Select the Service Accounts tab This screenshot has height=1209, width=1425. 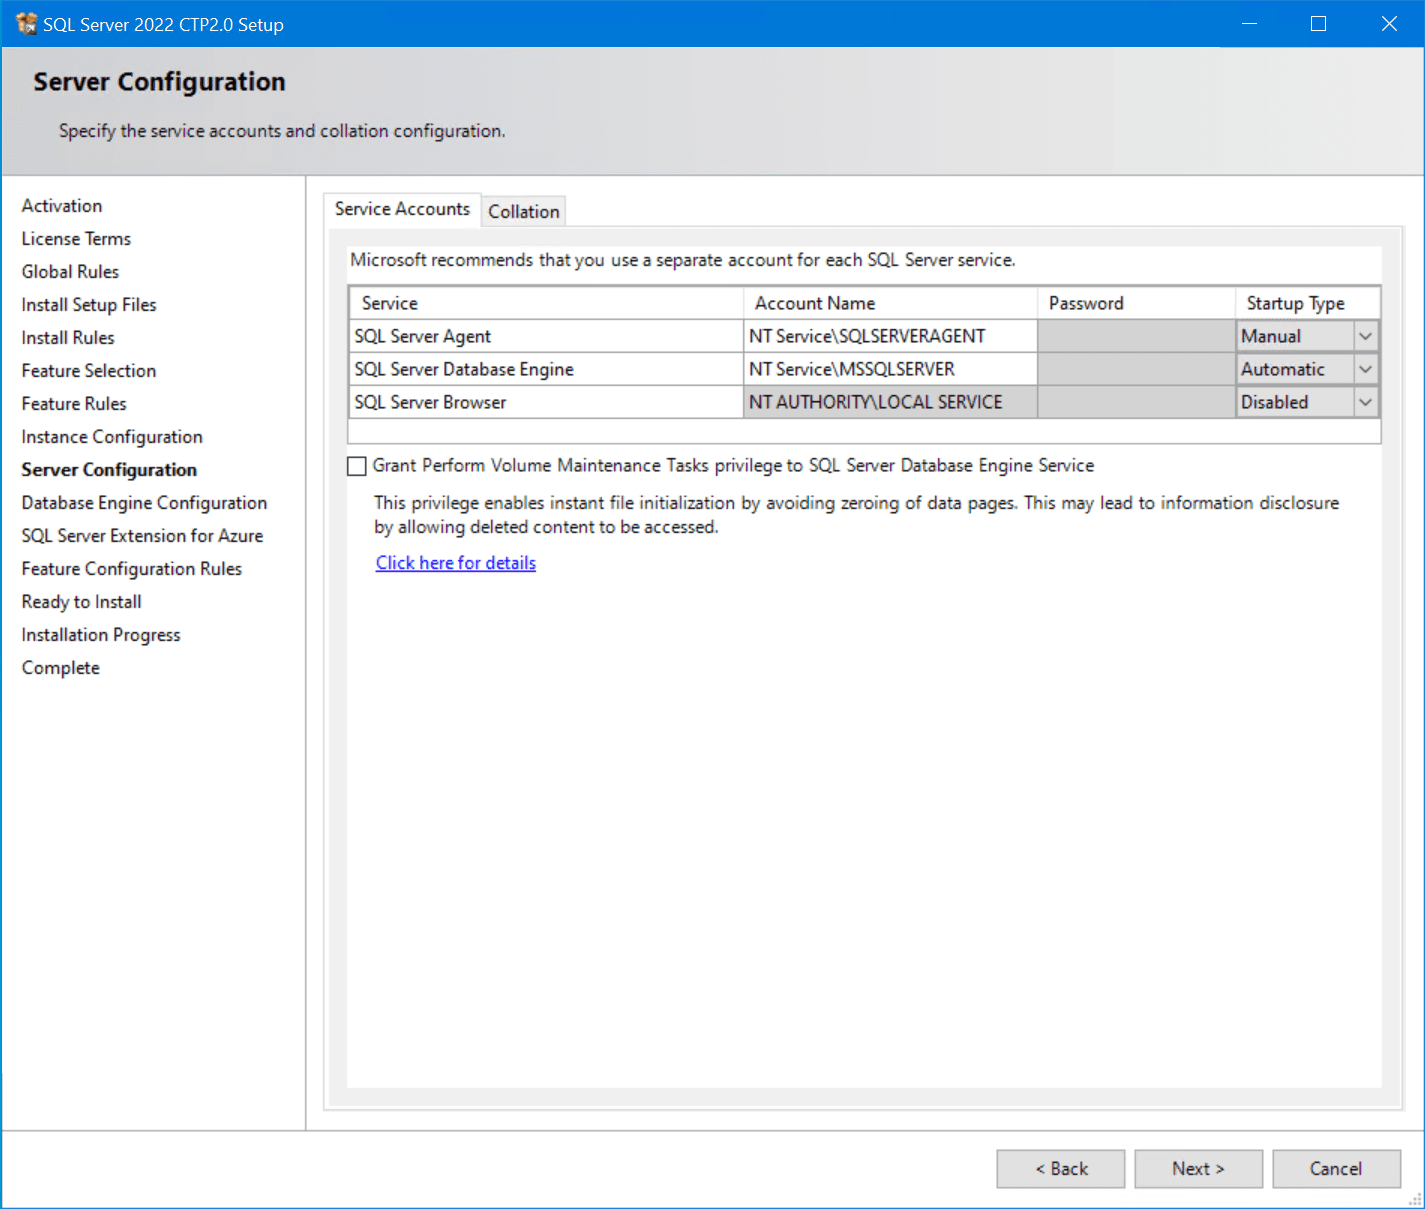tap(402, 209)
